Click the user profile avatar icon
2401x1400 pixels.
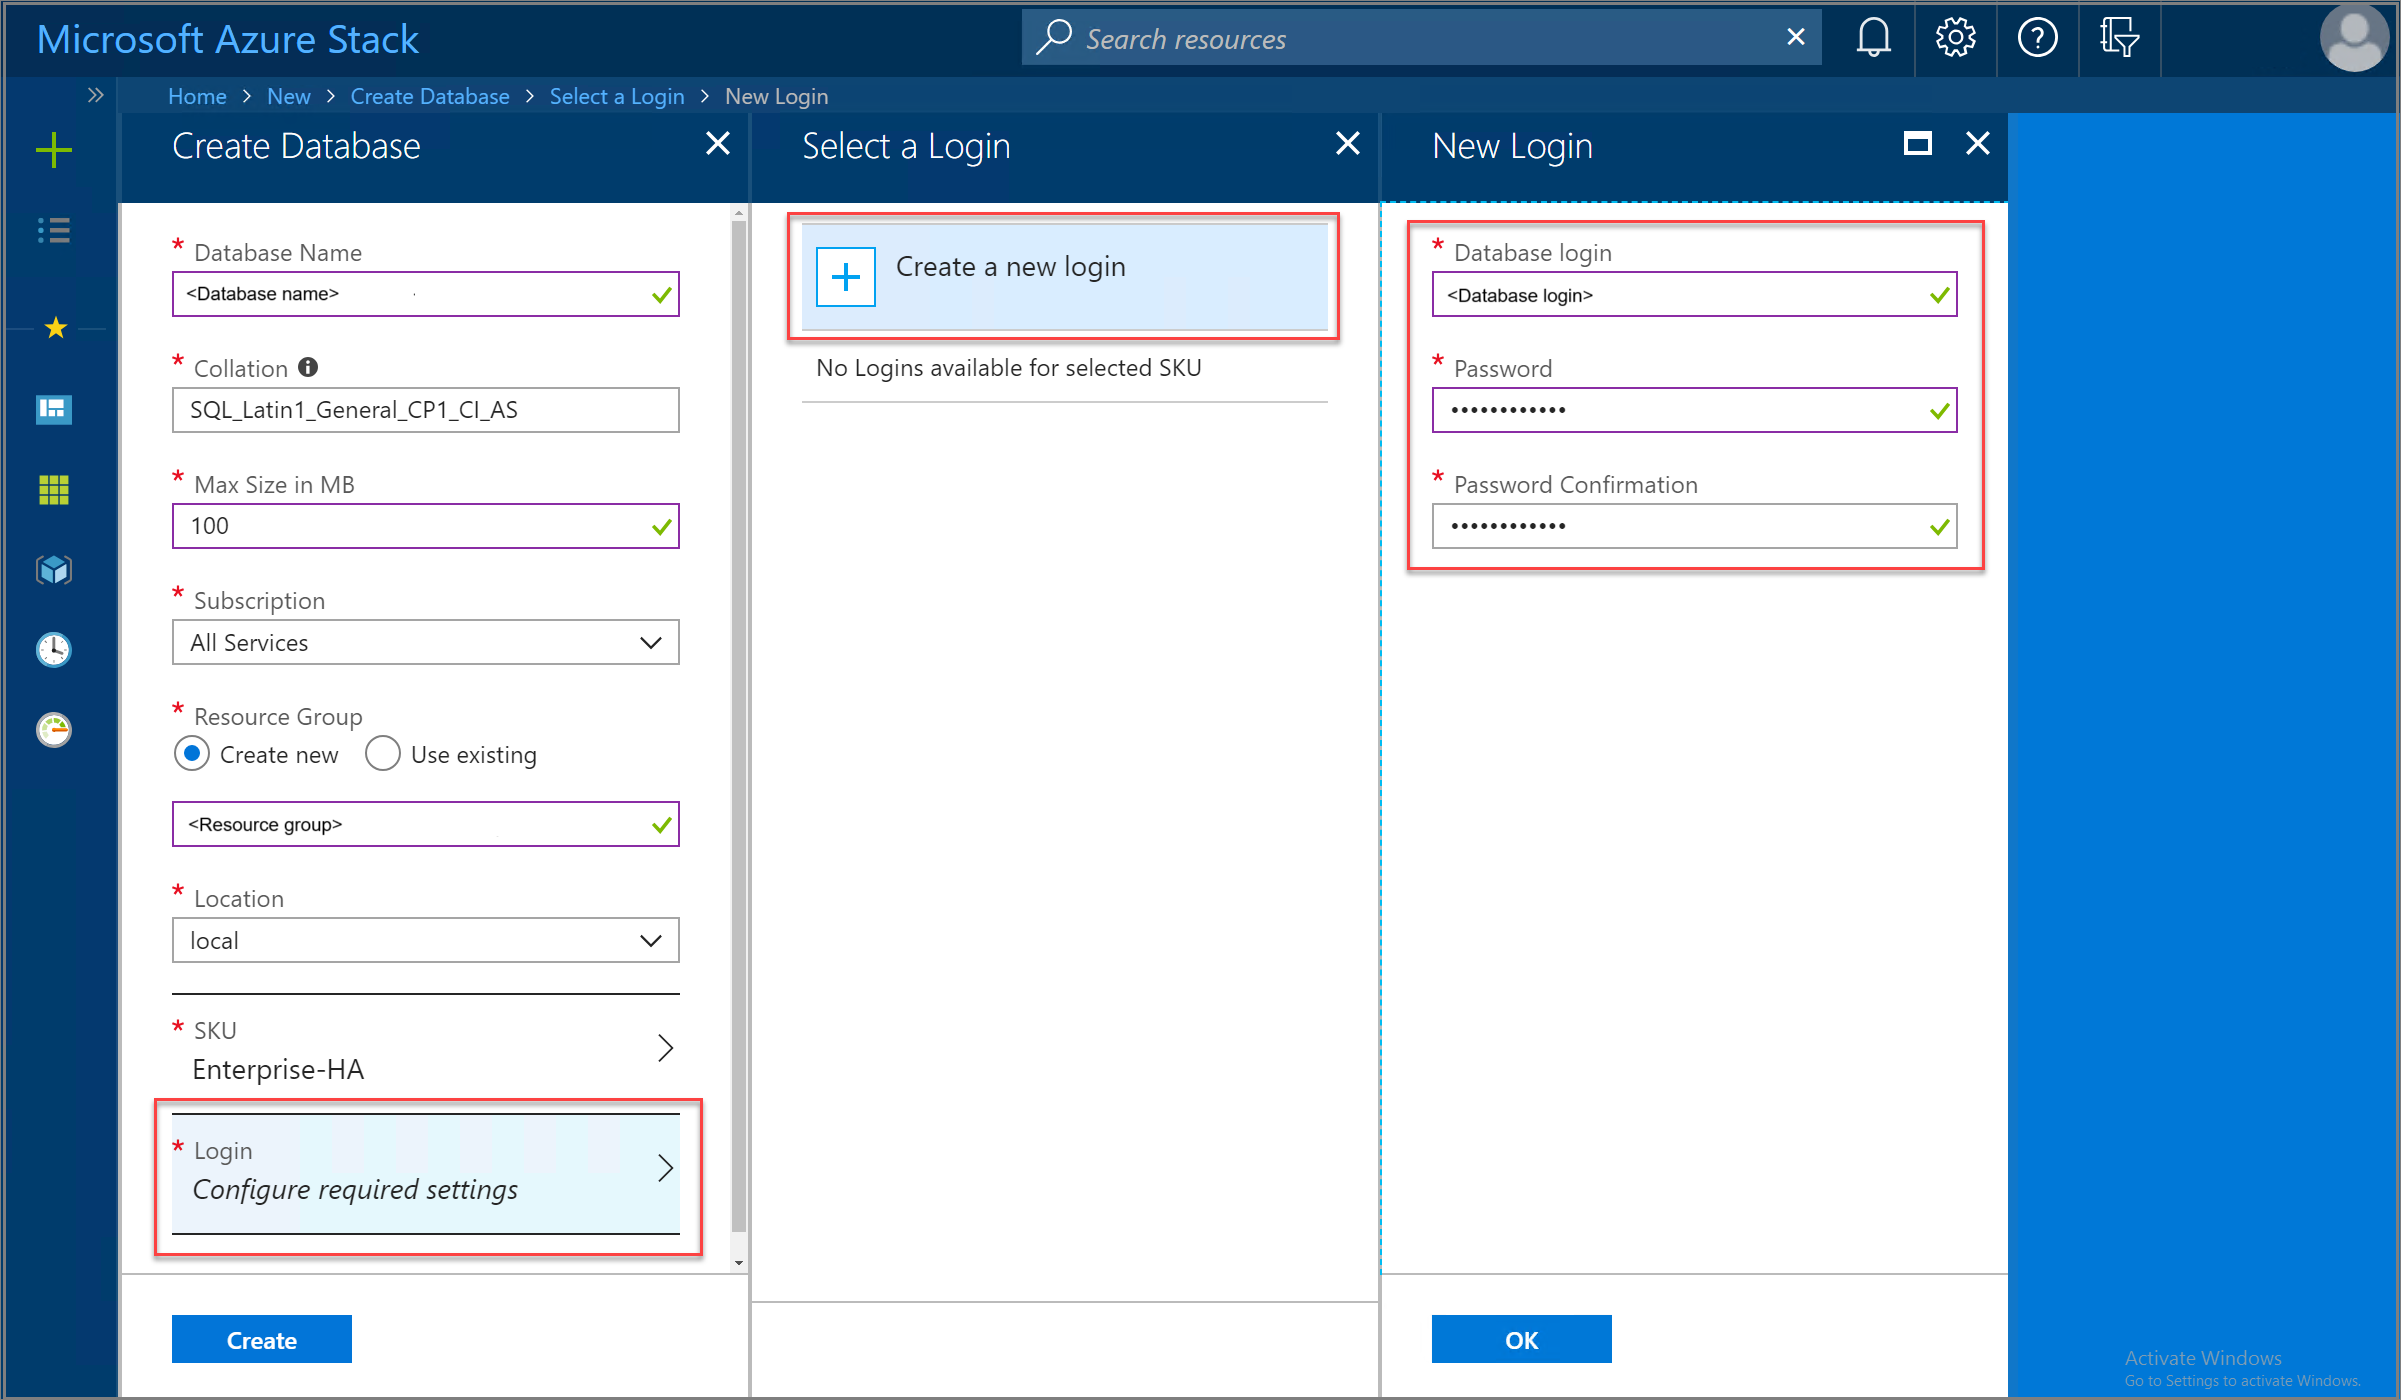2354,37
